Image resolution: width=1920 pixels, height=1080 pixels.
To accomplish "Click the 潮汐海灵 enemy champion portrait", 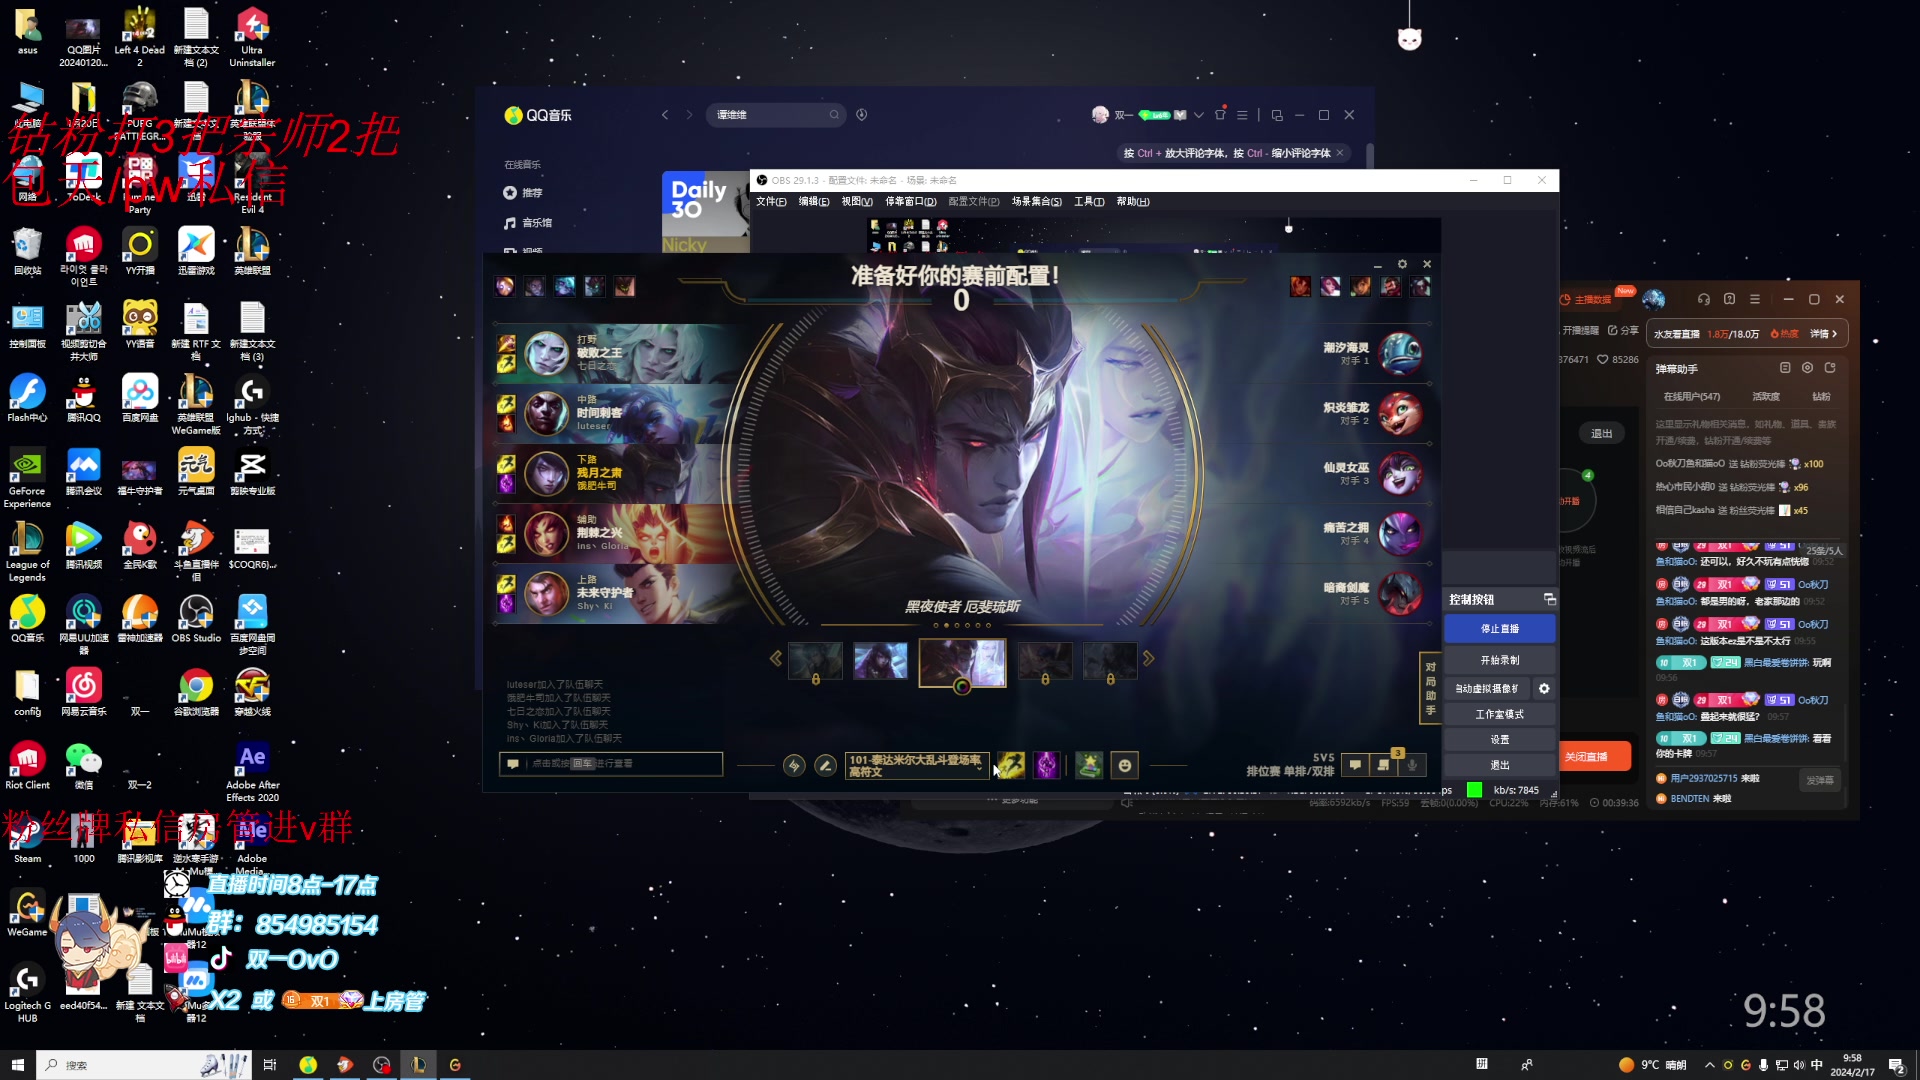I will point(1400,353).
